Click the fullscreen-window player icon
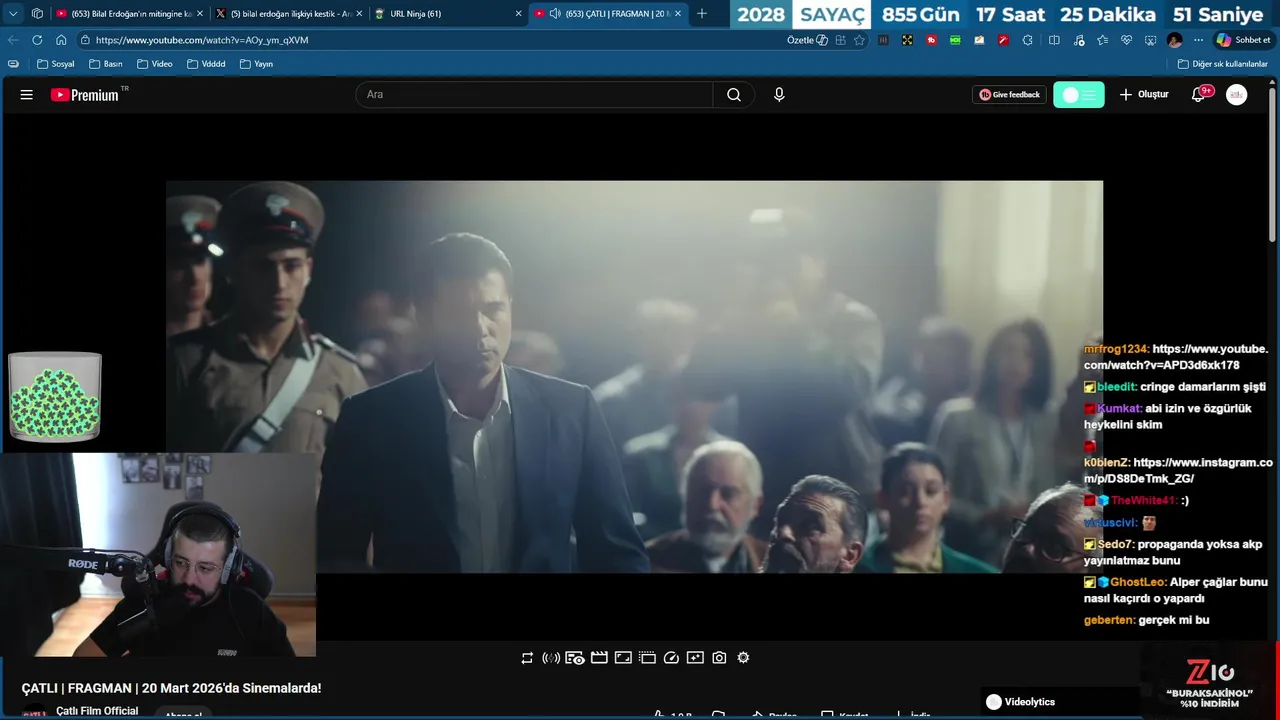The height and width of the screenshot is (720, 1280). tap(623, 658)
